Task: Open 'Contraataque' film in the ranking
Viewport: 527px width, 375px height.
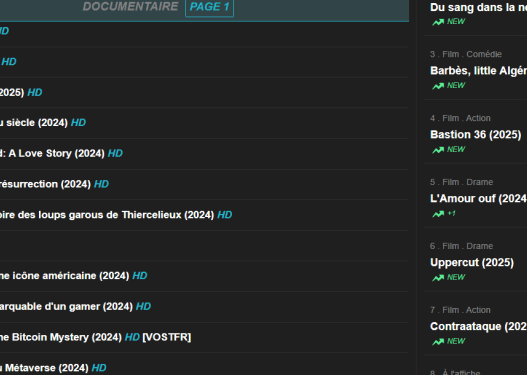Action: click(479, 326)
